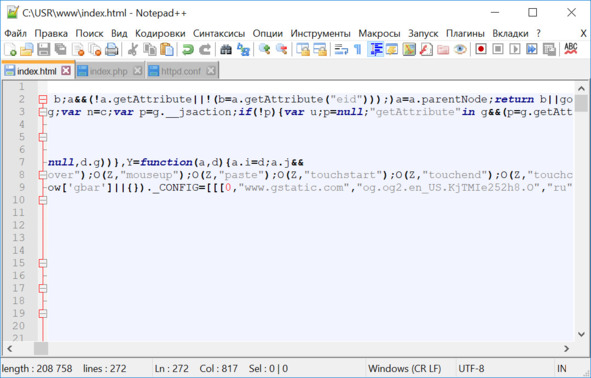
Task: Start macro recording red dot button
Action: tap(481, 49)
